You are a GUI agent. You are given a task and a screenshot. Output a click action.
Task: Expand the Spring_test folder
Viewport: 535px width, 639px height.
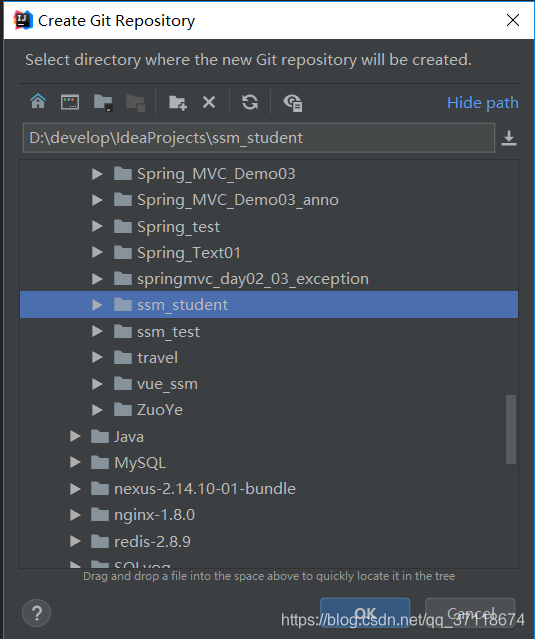point(97,226)
